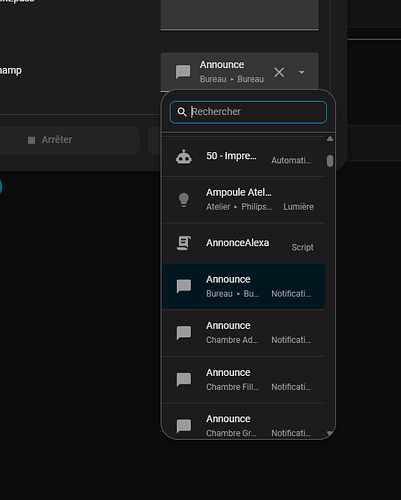Click the message icon of highlighted Bureau Announce
Image resolution: width=401 pixels, height=500 pixels.
pos(184,286)
